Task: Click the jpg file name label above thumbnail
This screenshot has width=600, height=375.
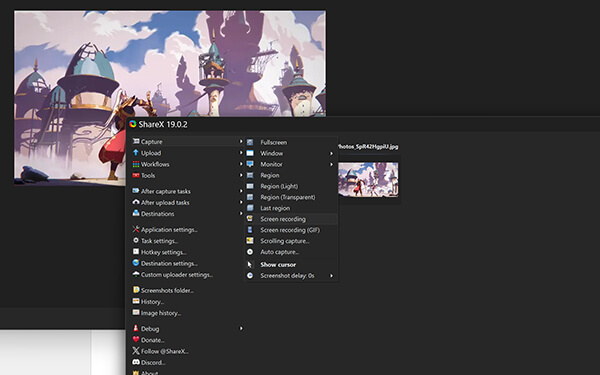Action: click(368, 146)
